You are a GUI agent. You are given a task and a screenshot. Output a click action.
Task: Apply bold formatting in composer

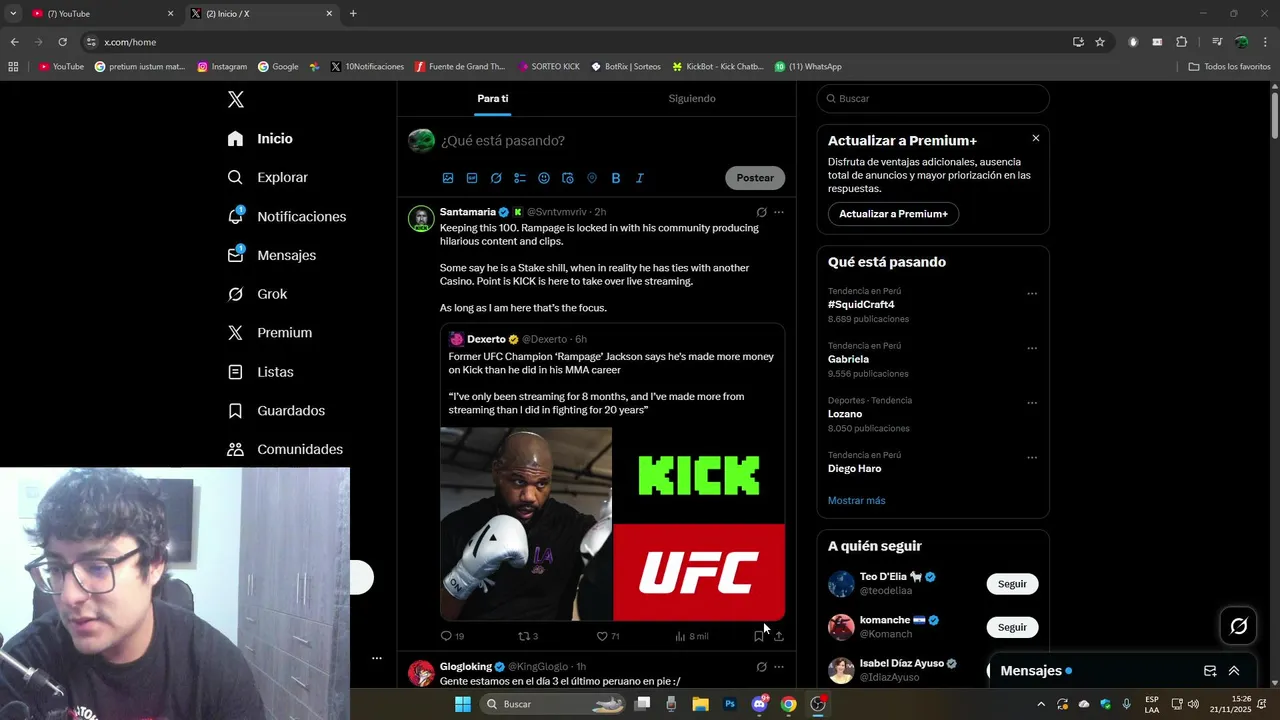click(x=616, y=178)
